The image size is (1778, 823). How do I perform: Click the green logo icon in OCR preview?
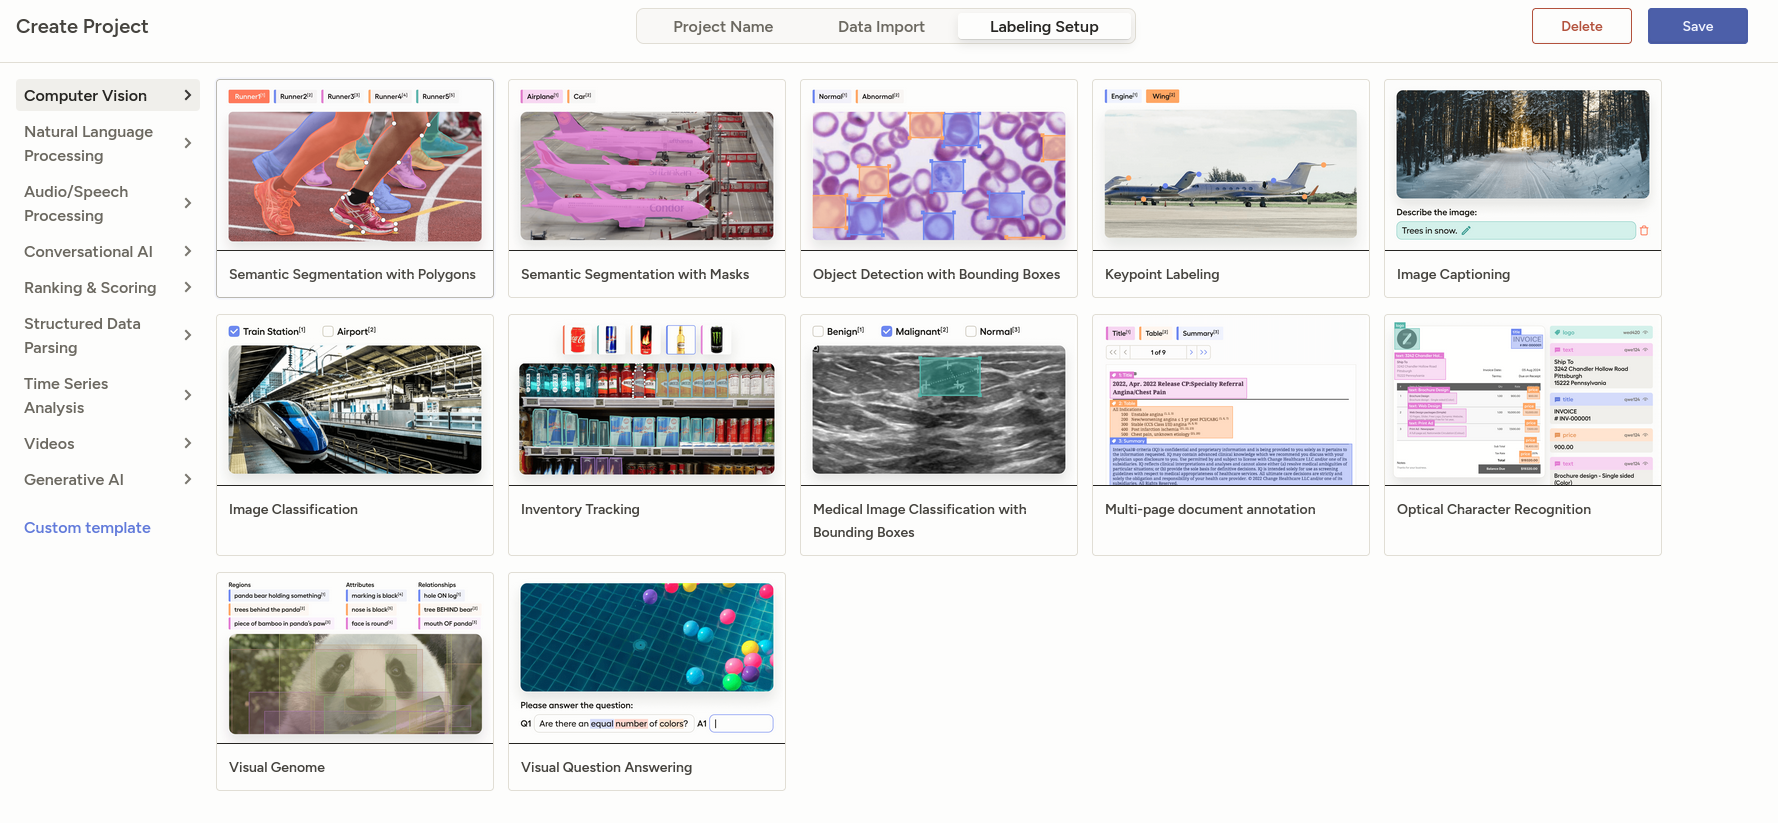coord(1407,339)
